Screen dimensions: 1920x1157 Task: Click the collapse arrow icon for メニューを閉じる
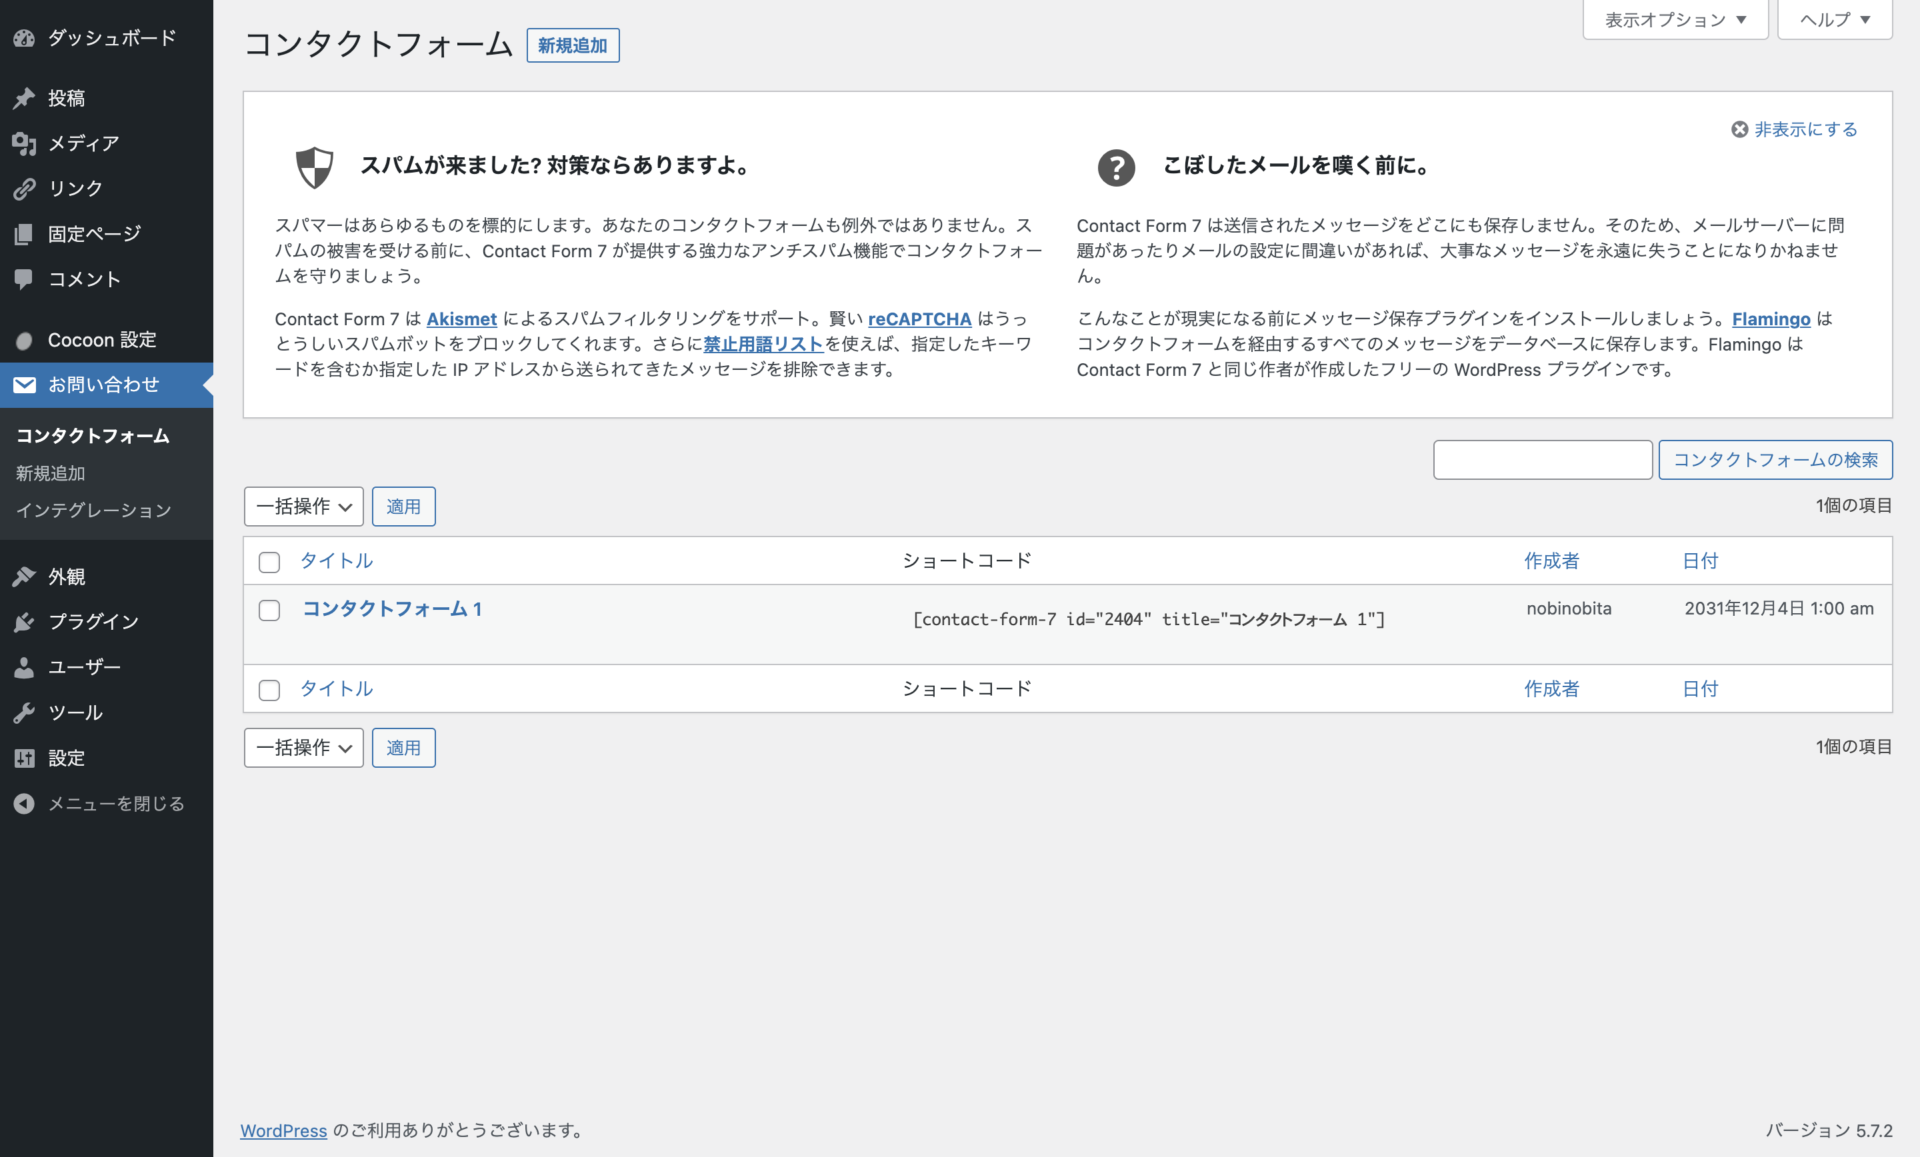click(x=24, y=804)
